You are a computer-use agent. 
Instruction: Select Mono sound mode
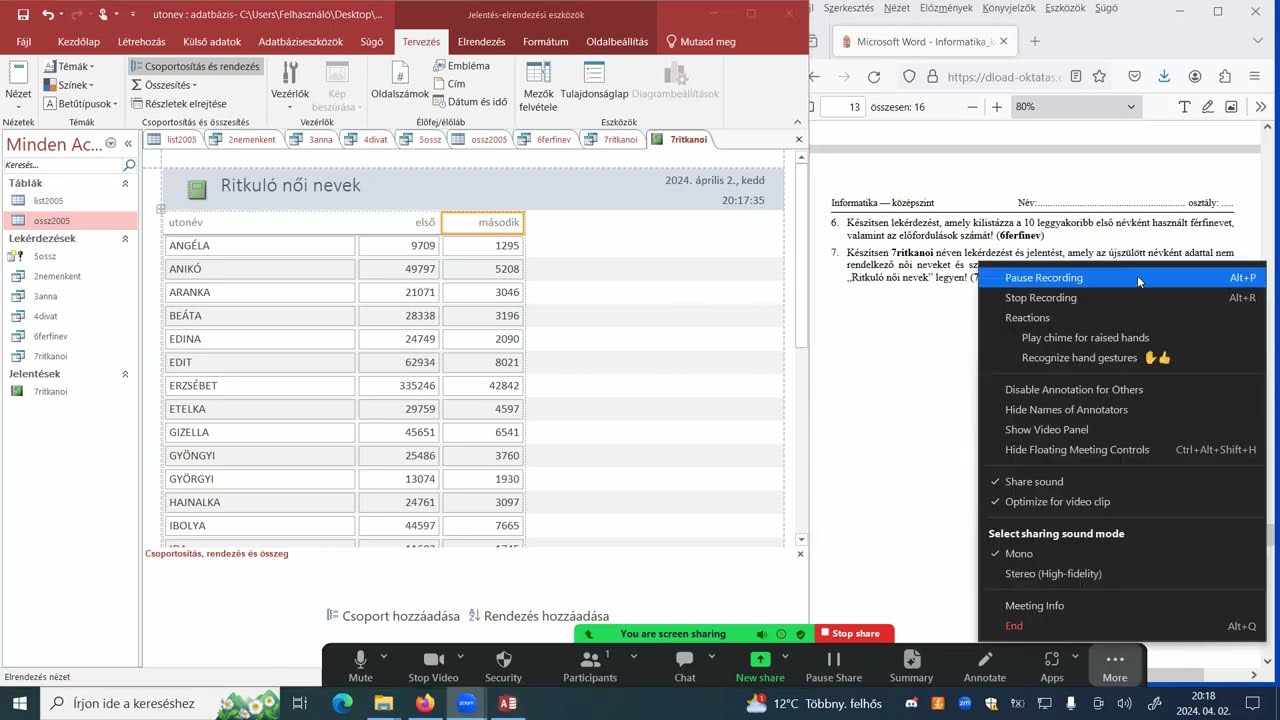click(x=1019, y=554)
